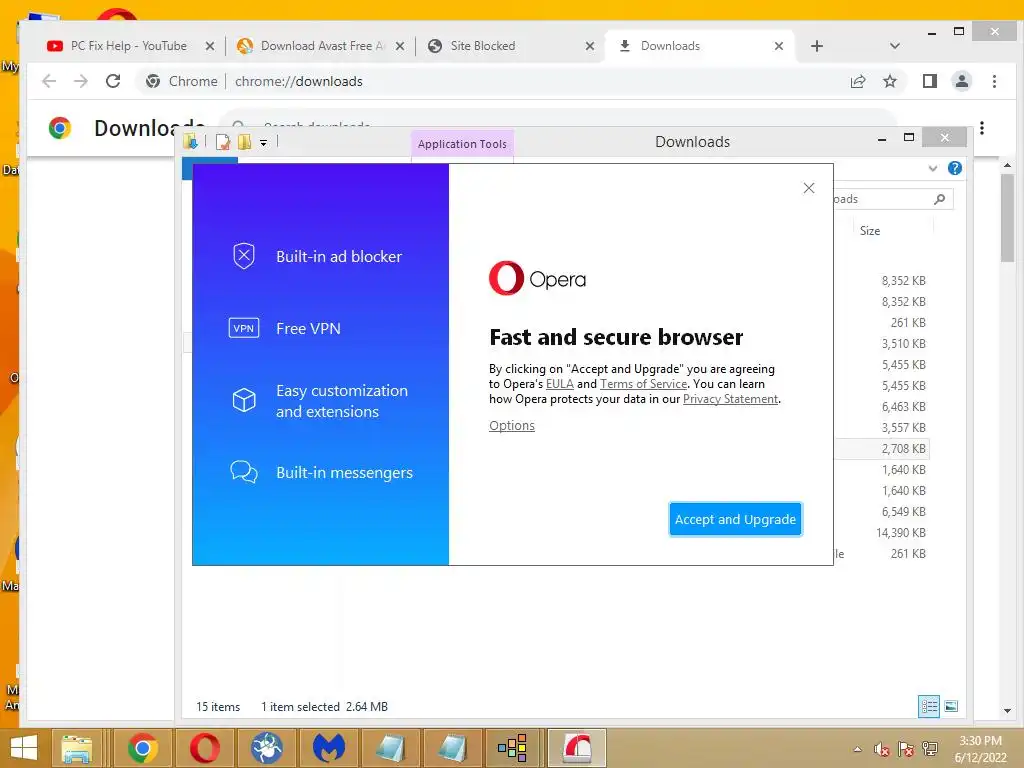Click the New folder icon in Explorer quick access
This screenshot has width=1024, height=768.
(245, 142)
